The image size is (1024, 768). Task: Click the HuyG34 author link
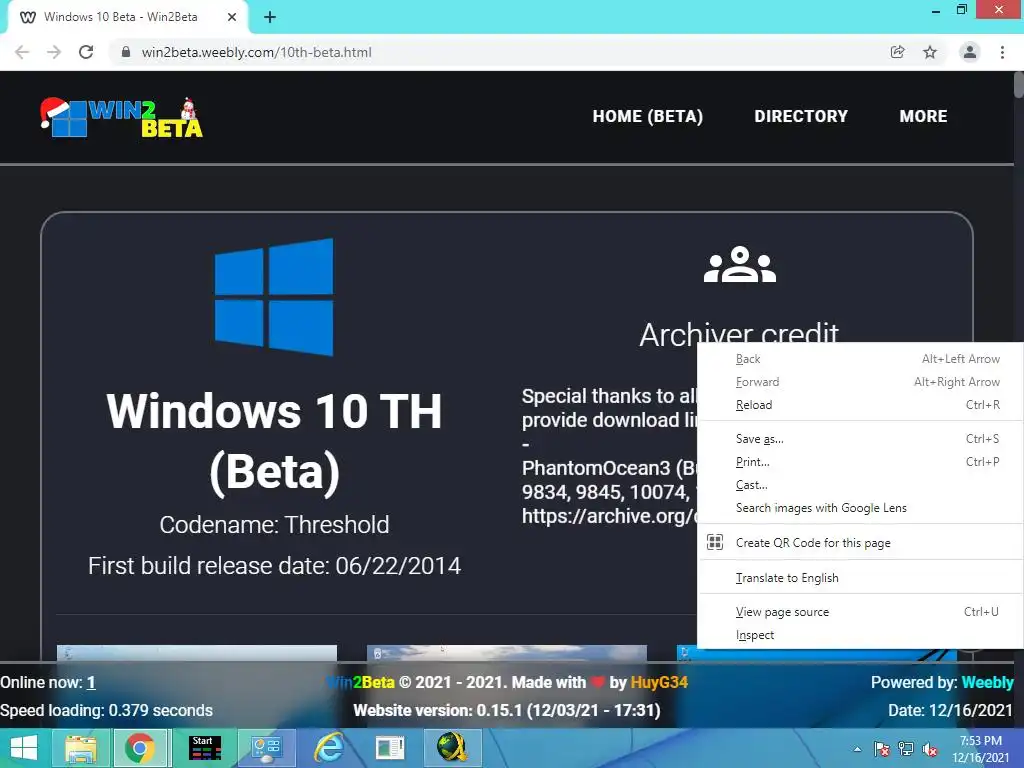pos(659,682)
